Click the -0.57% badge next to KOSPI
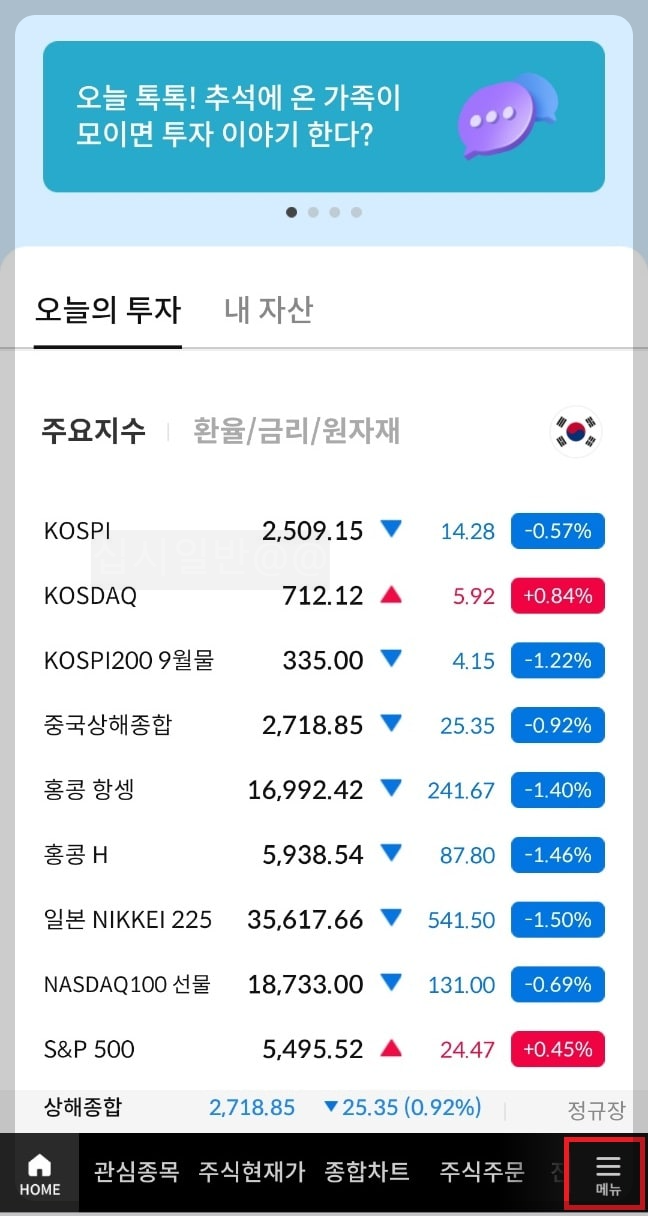The image size is (648, 1216). click(557, 531)
